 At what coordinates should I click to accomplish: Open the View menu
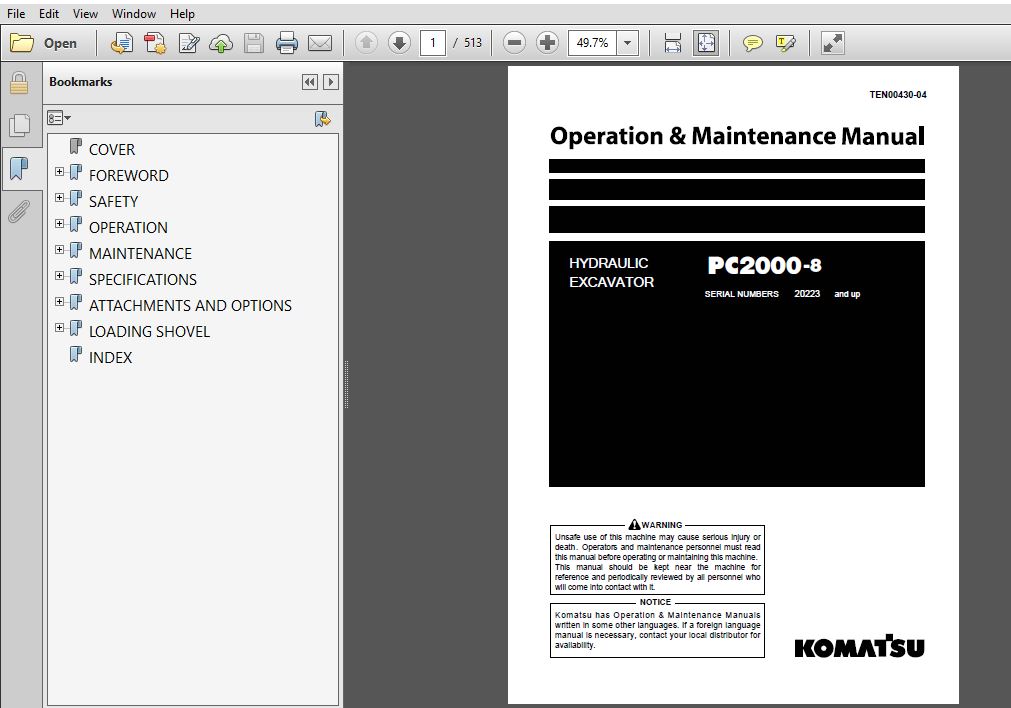(85, 14)
